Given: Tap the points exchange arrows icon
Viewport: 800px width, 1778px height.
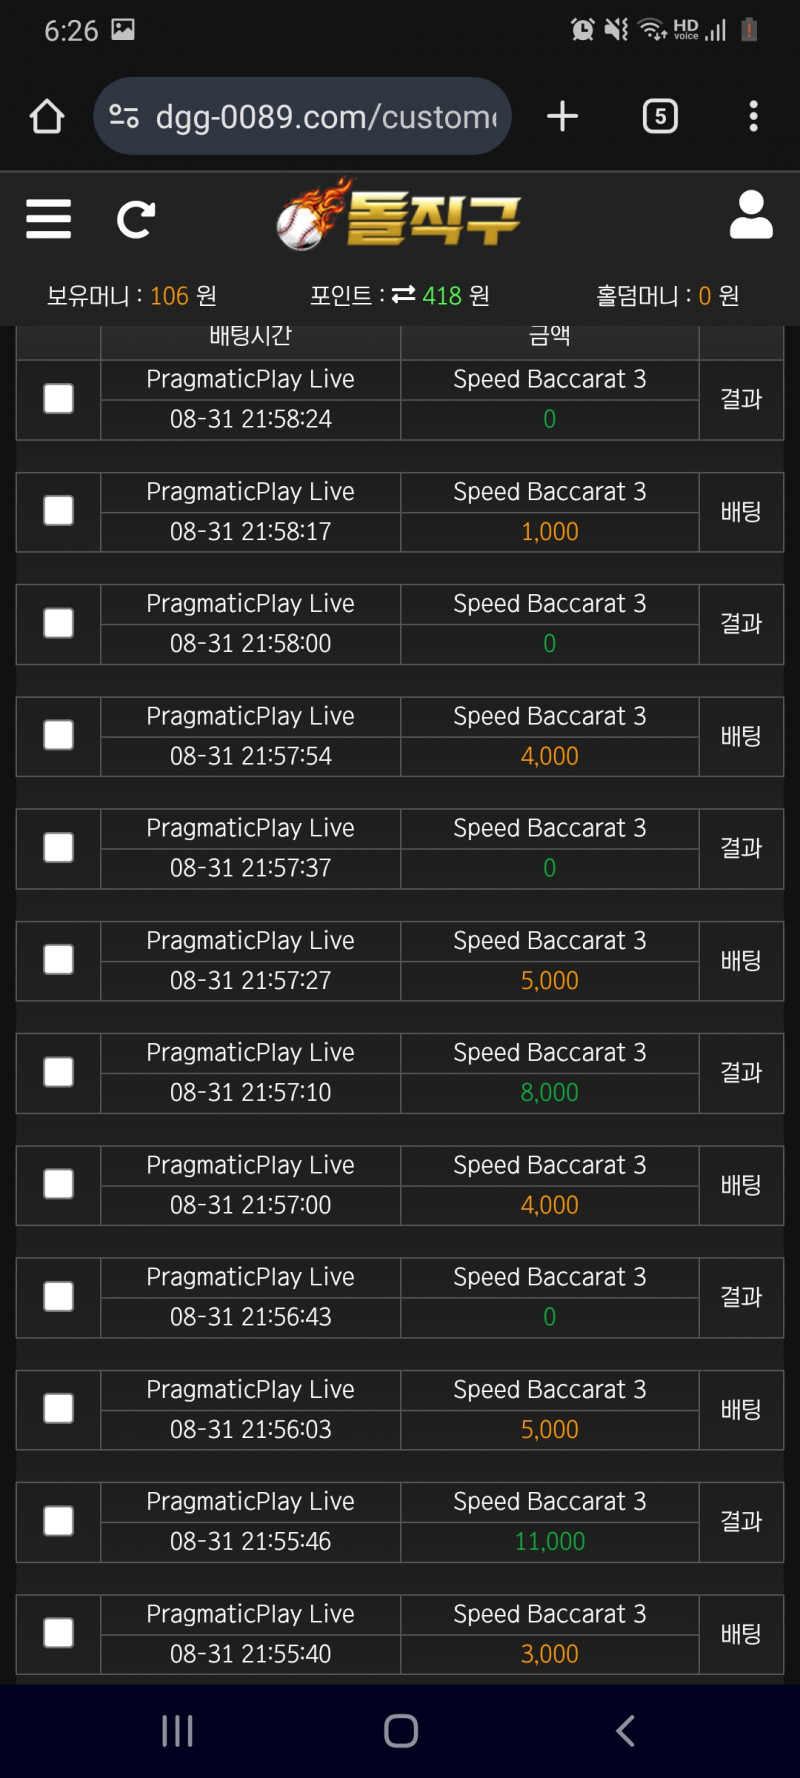Looking at the screenshot, I should pyautogui.click(x=403, y=295).
